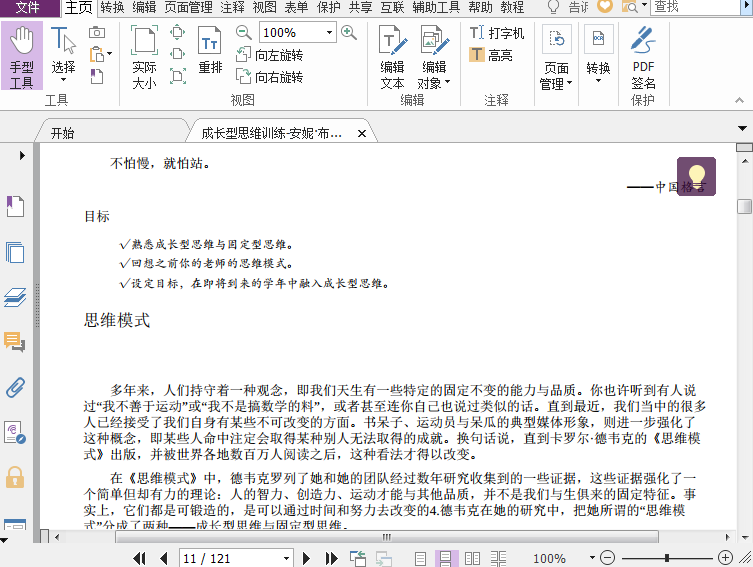
Task: Click the status bar zoom slider handle
Action: [x=667, y=558]
